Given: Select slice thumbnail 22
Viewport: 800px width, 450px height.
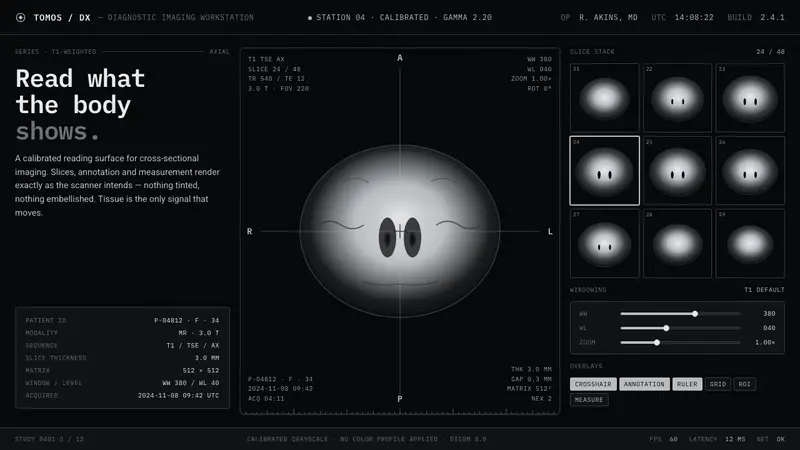Looking at the screenshot, I should pos(677,98).
